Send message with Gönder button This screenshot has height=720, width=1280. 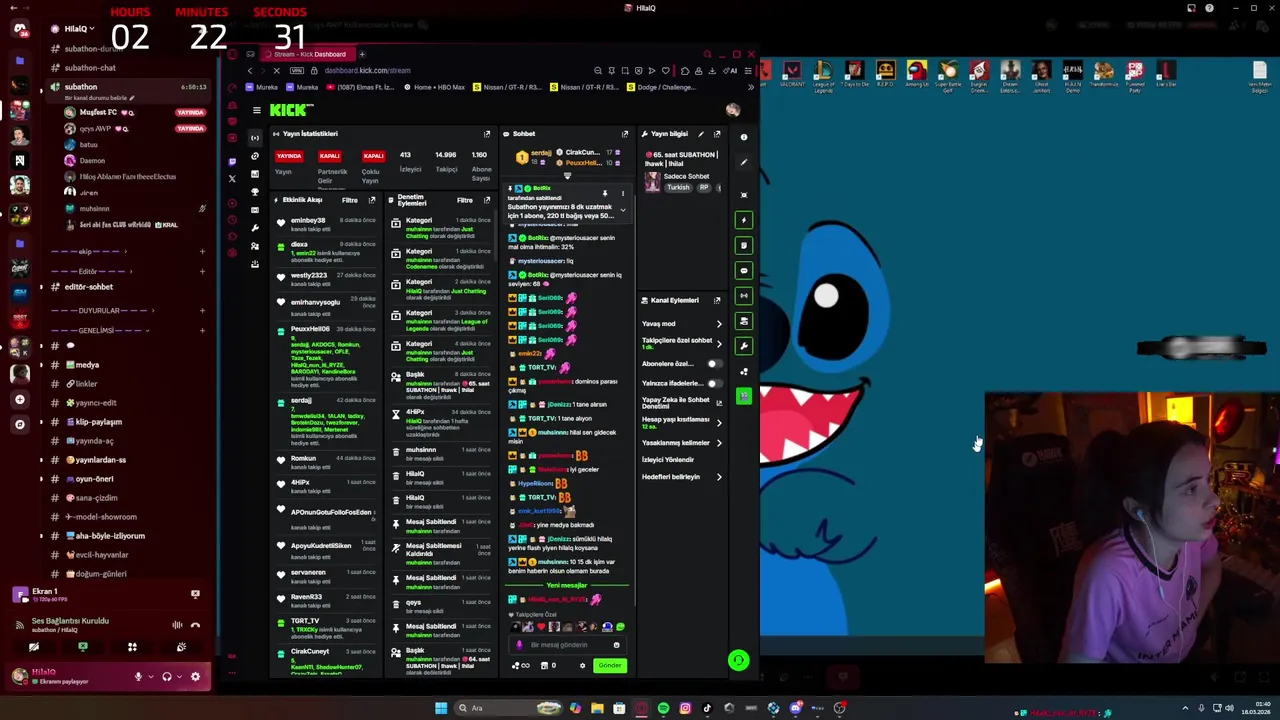pyautogui.click(x=610, y=666)
